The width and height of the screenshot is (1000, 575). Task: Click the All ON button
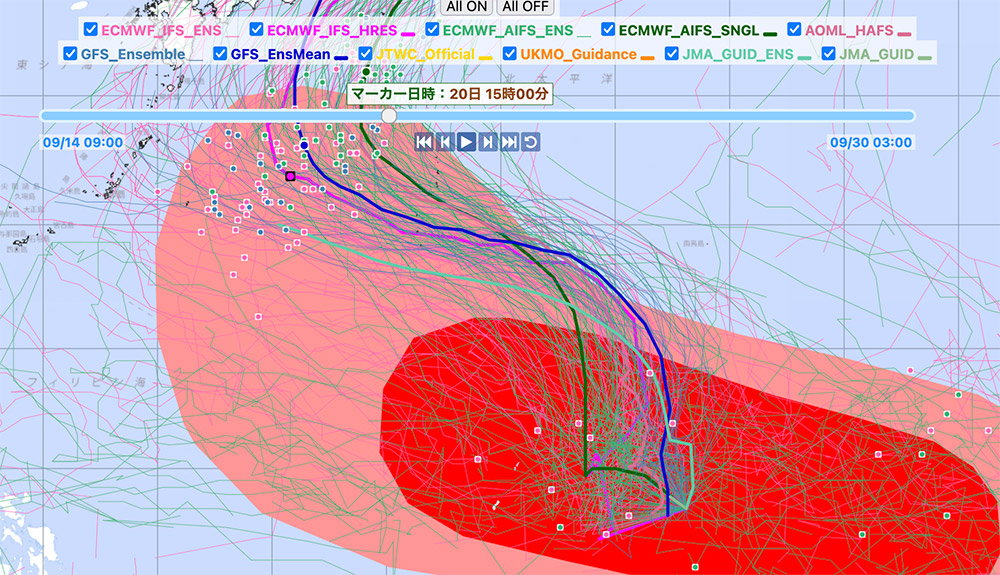pos(466,7)
